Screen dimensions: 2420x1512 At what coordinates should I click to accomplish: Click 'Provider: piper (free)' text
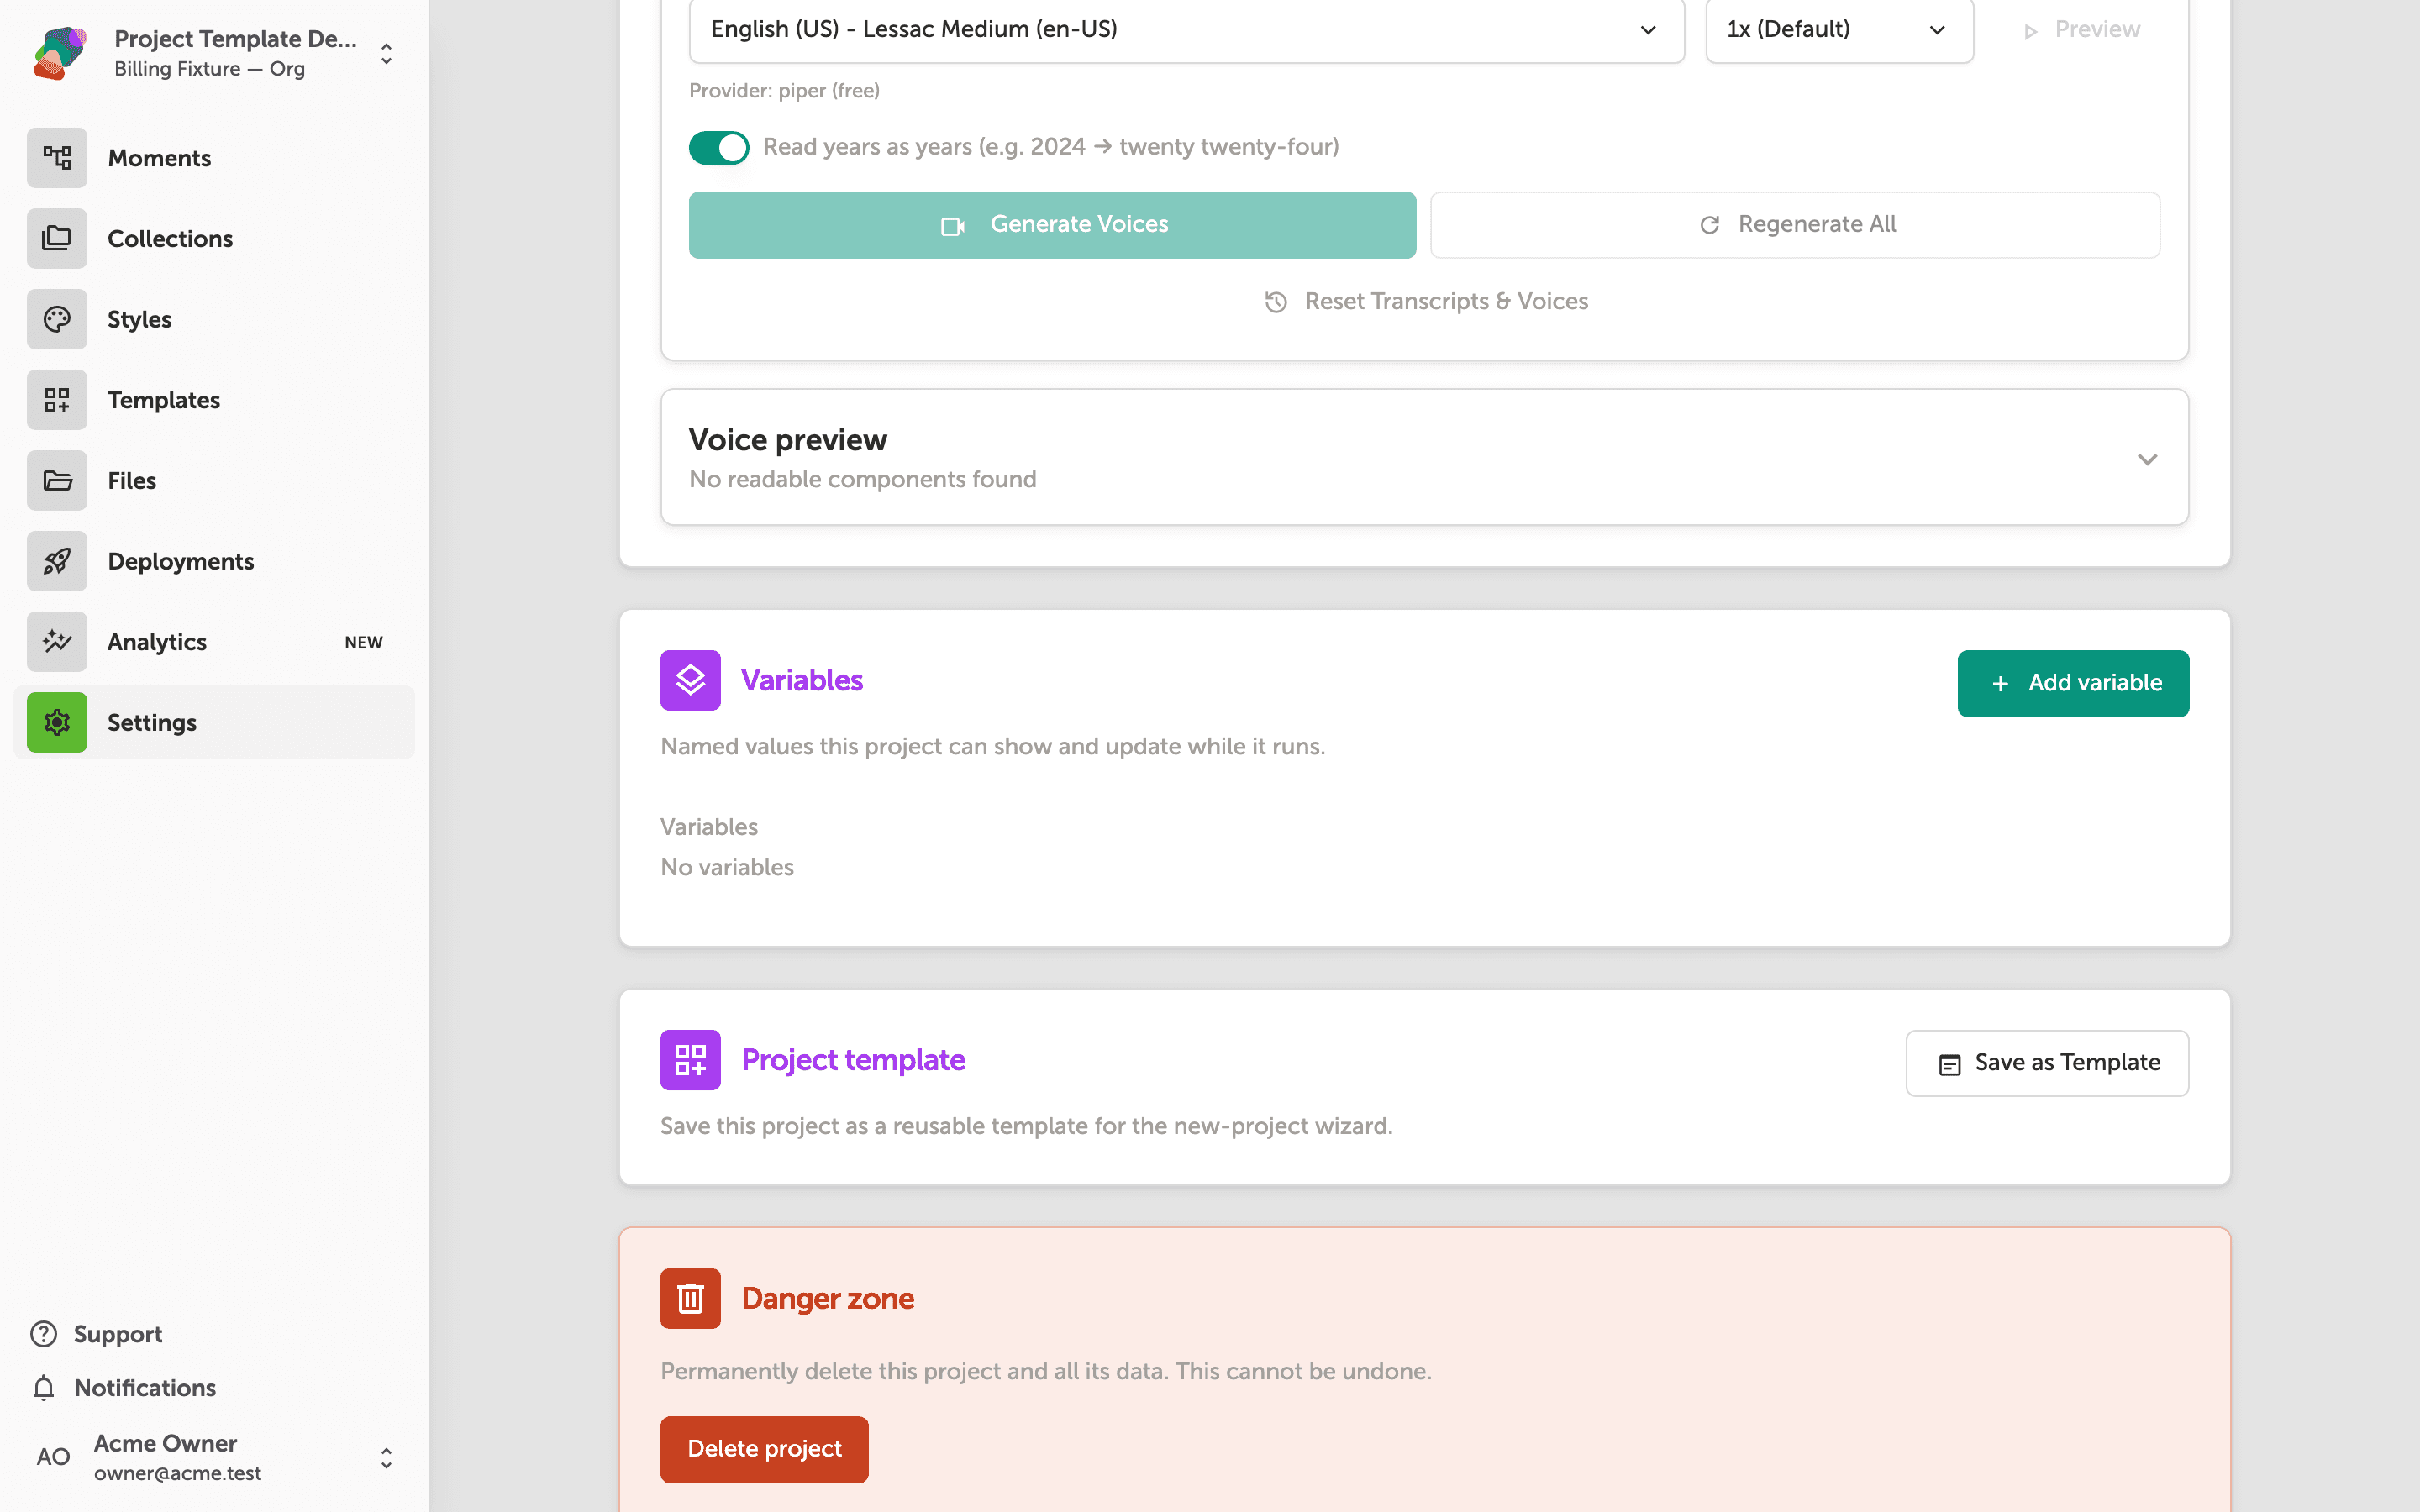point(784,91)
